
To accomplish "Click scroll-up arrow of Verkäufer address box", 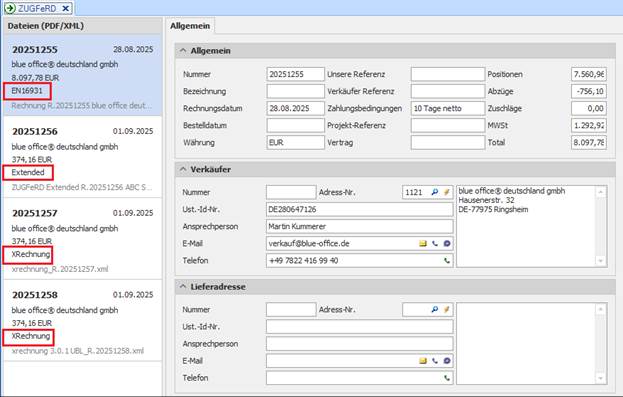I will point(601,192).
